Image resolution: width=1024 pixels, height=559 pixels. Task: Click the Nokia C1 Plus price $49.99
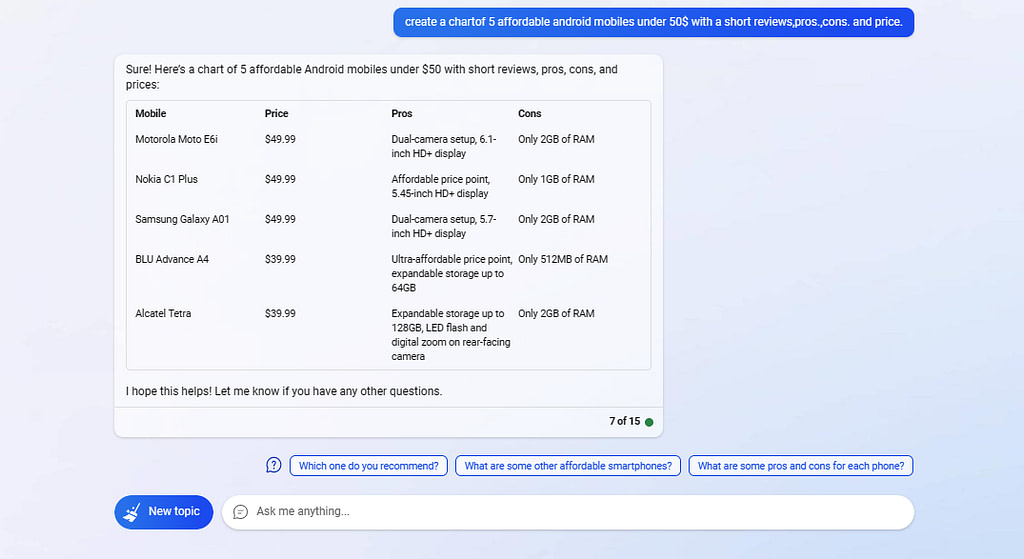[x=280, y=179]
